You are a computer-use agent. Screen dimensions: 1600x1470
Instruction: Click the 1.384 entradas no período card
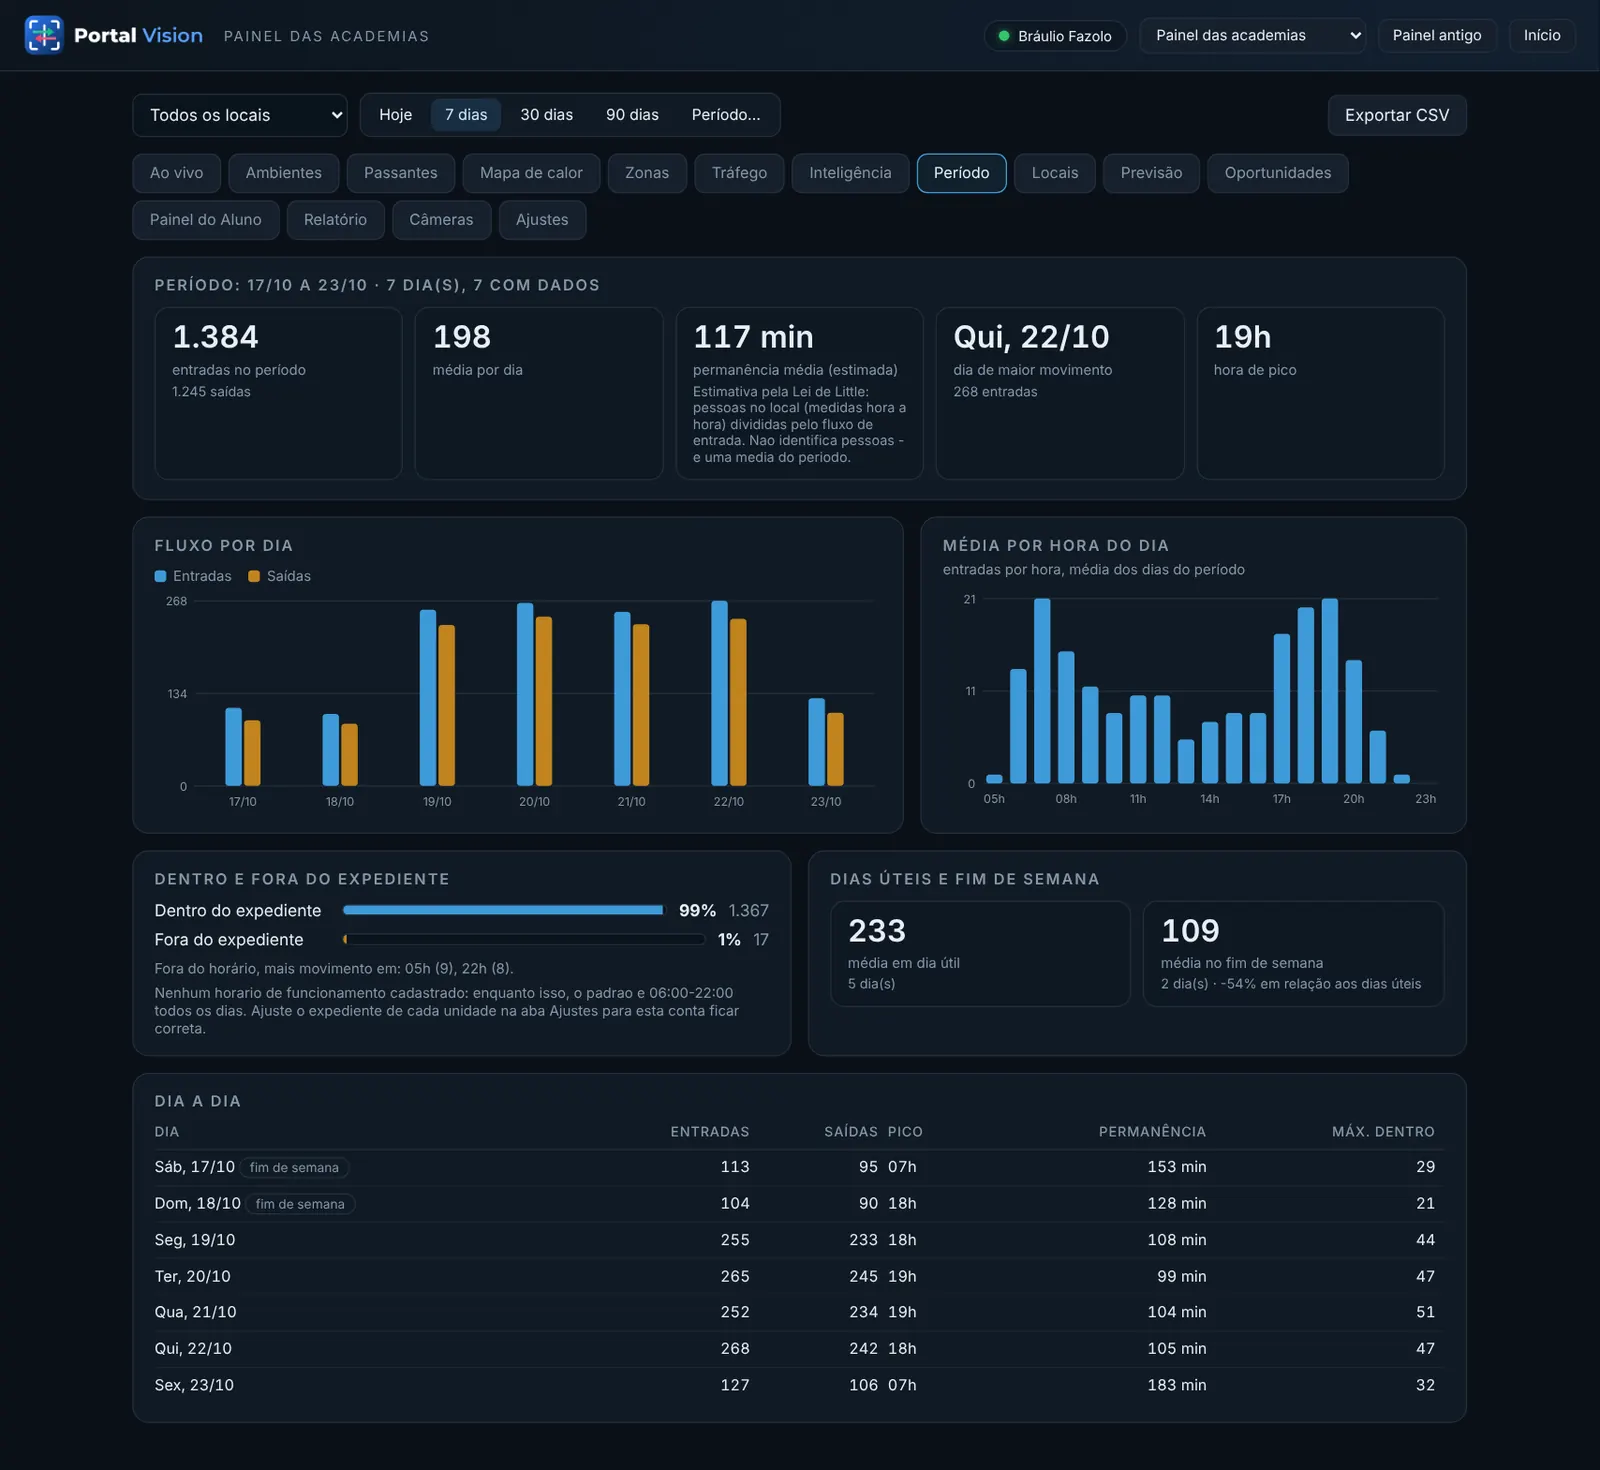click(279, 393)
